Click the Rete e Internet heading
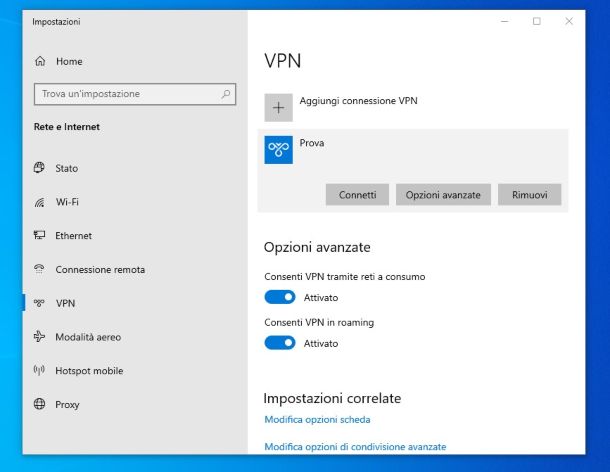 point(67,127)
